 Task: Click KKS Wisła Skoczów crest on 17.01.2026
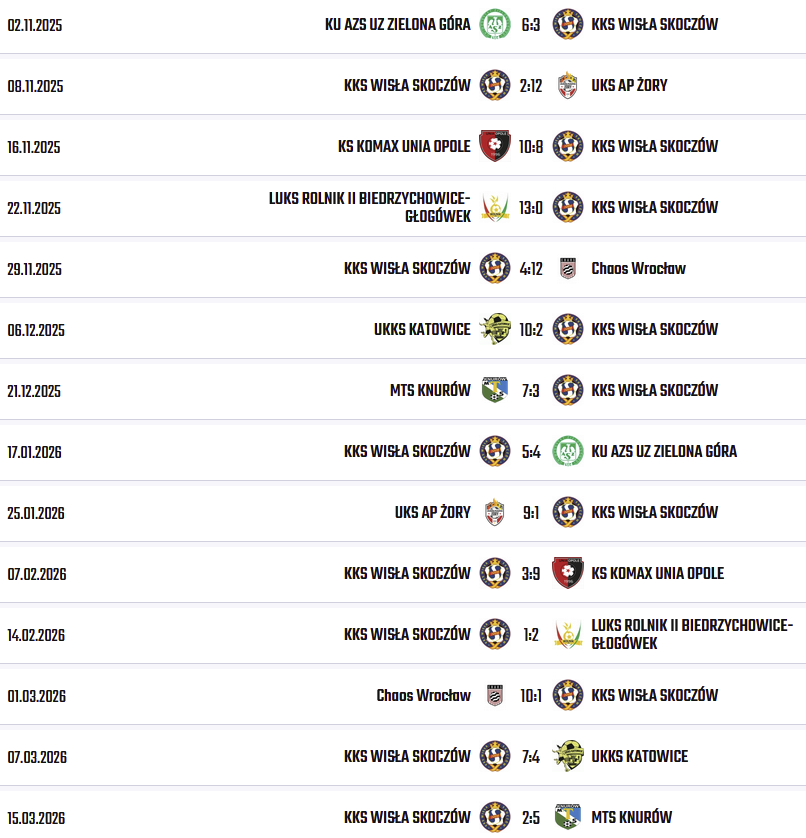click(494, 451)
